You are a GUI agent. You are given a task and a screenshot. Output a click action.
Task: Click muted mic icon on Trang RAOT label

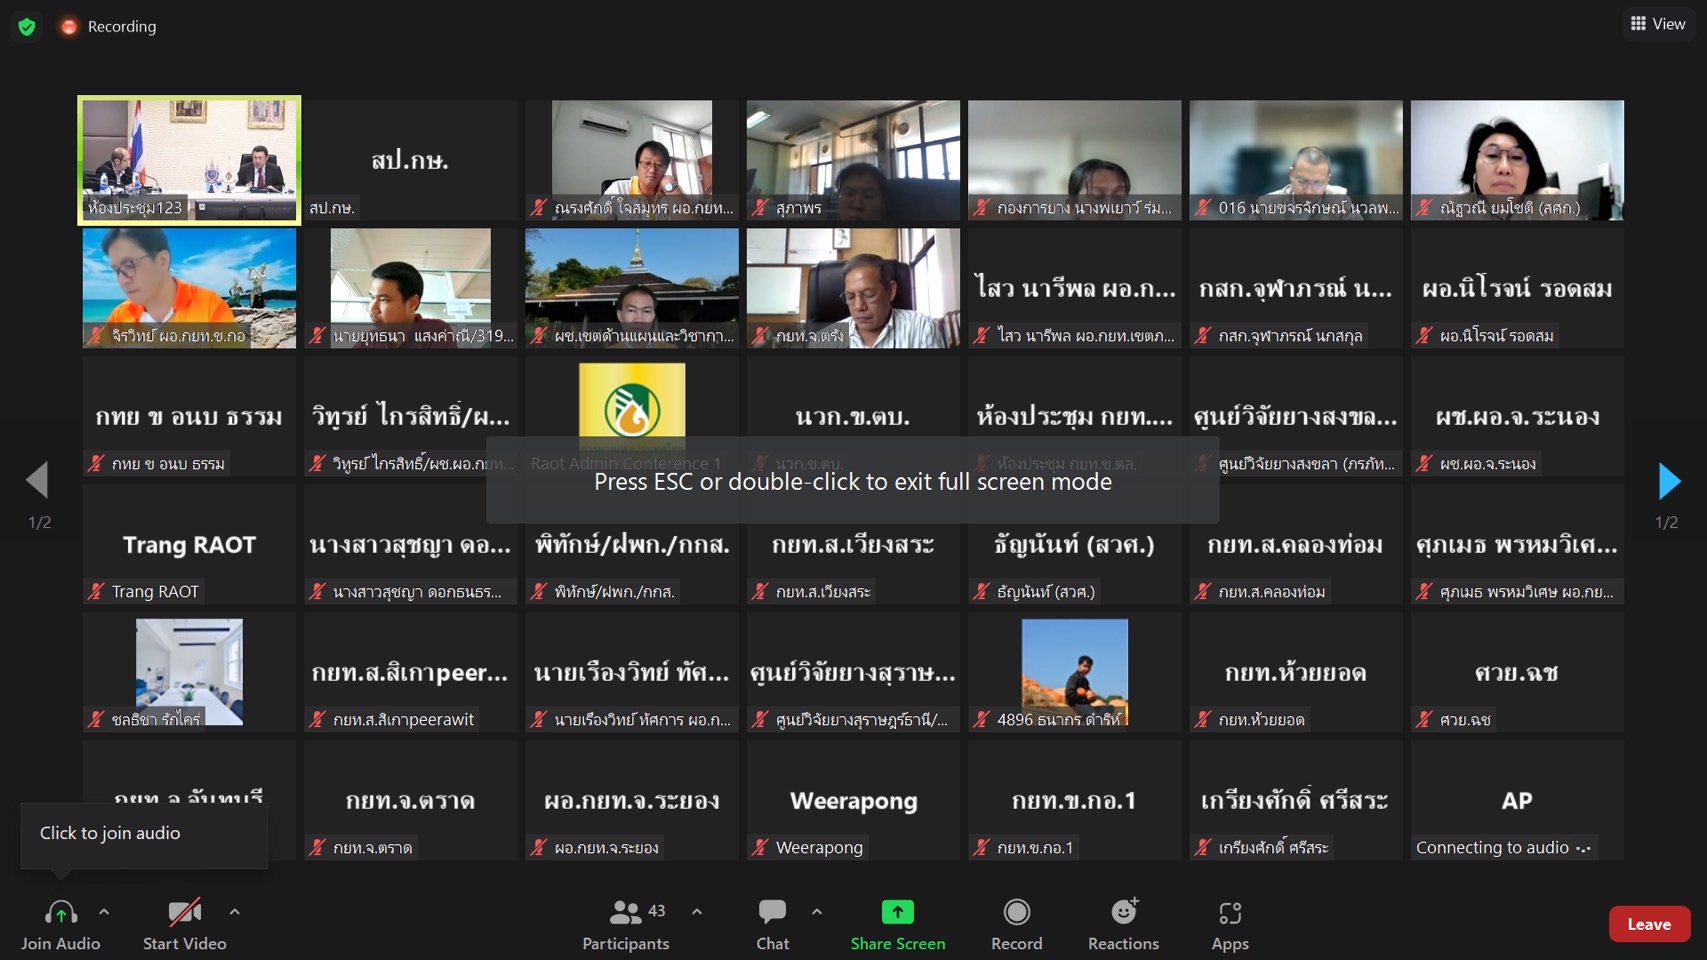pos(97,591)
